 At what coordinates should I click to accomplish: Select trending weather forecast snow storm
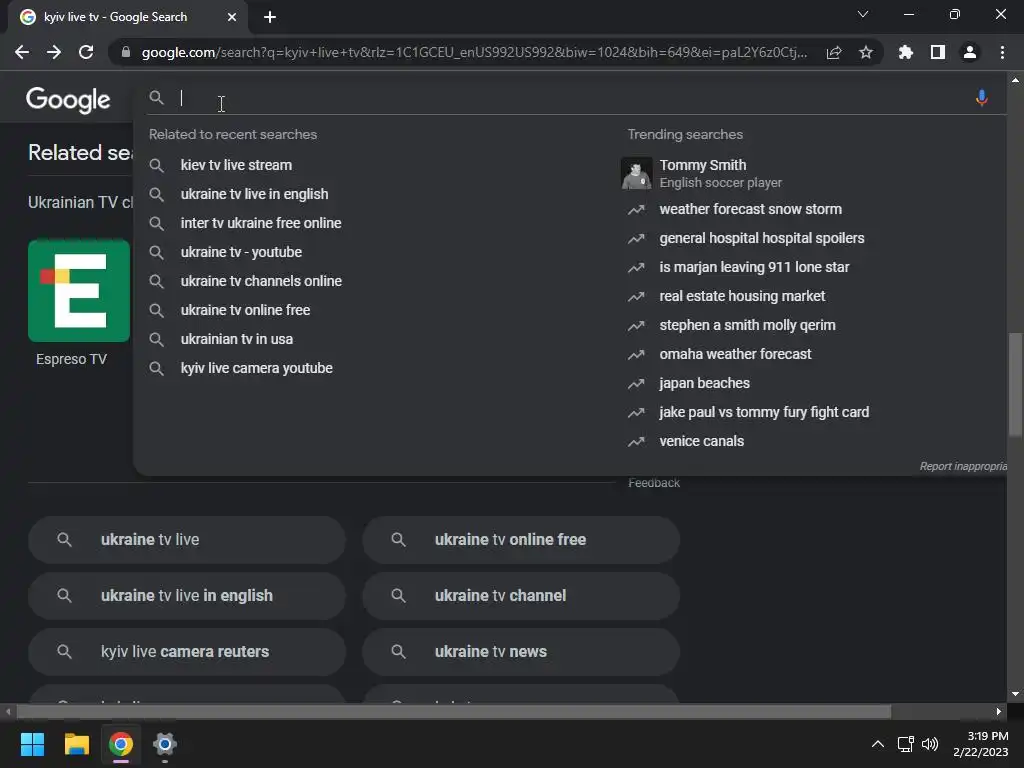coord(750,209)
